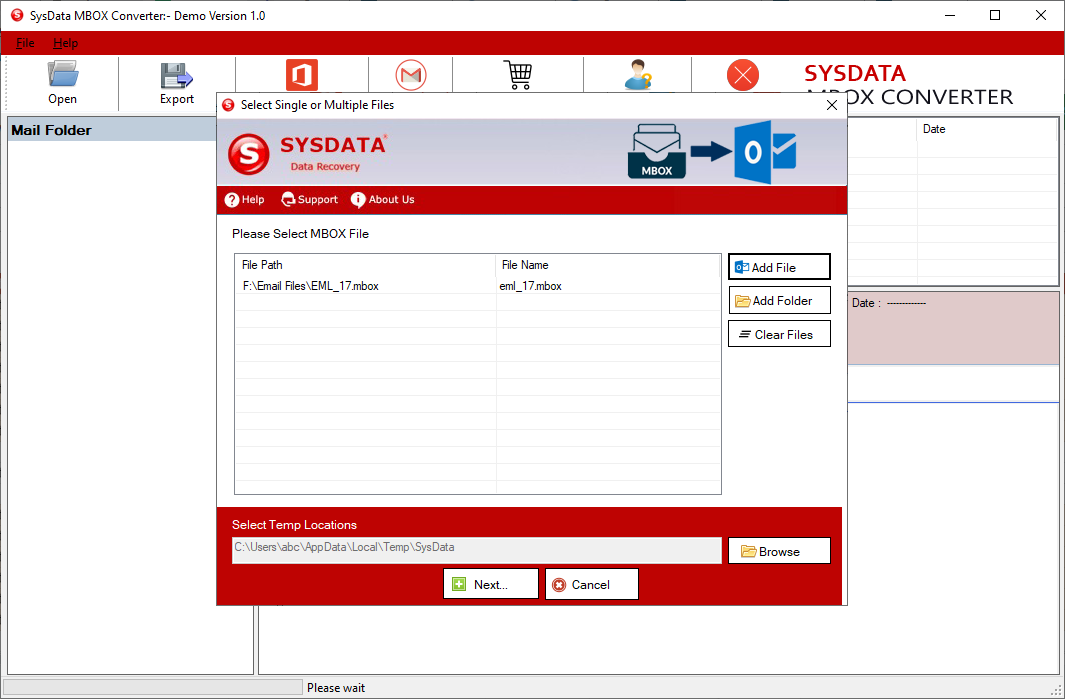Click the Open folder icon in toolbar
1065x699 pixels.
pyautogui.click(x=62, y=75)
